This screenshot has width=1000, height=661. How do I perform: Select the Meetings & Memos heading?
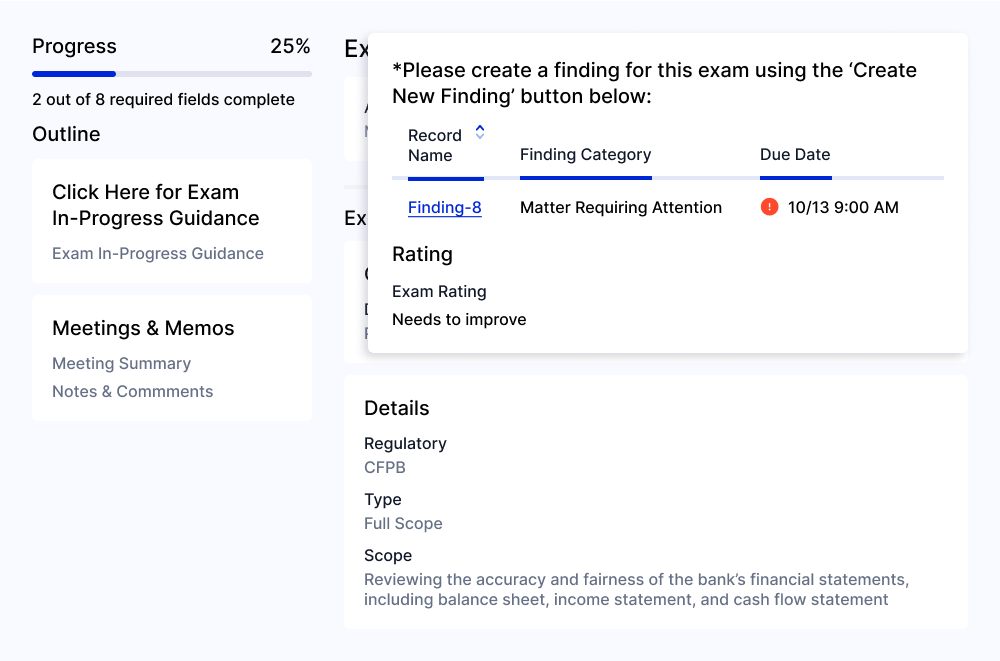point(143,328)
